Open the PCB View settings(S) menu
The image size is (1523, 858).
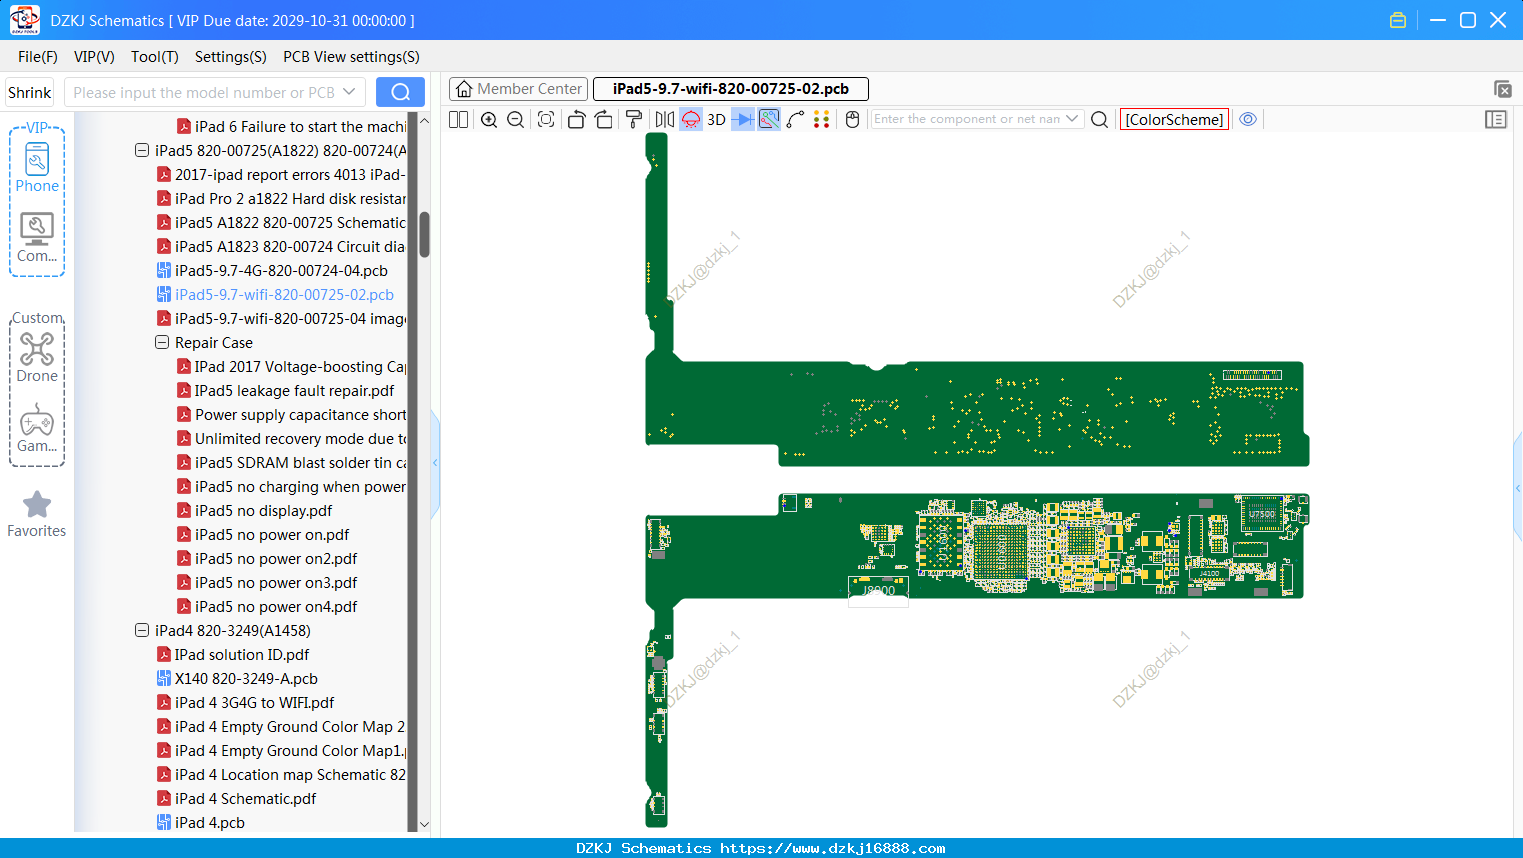tap(351, 57)
